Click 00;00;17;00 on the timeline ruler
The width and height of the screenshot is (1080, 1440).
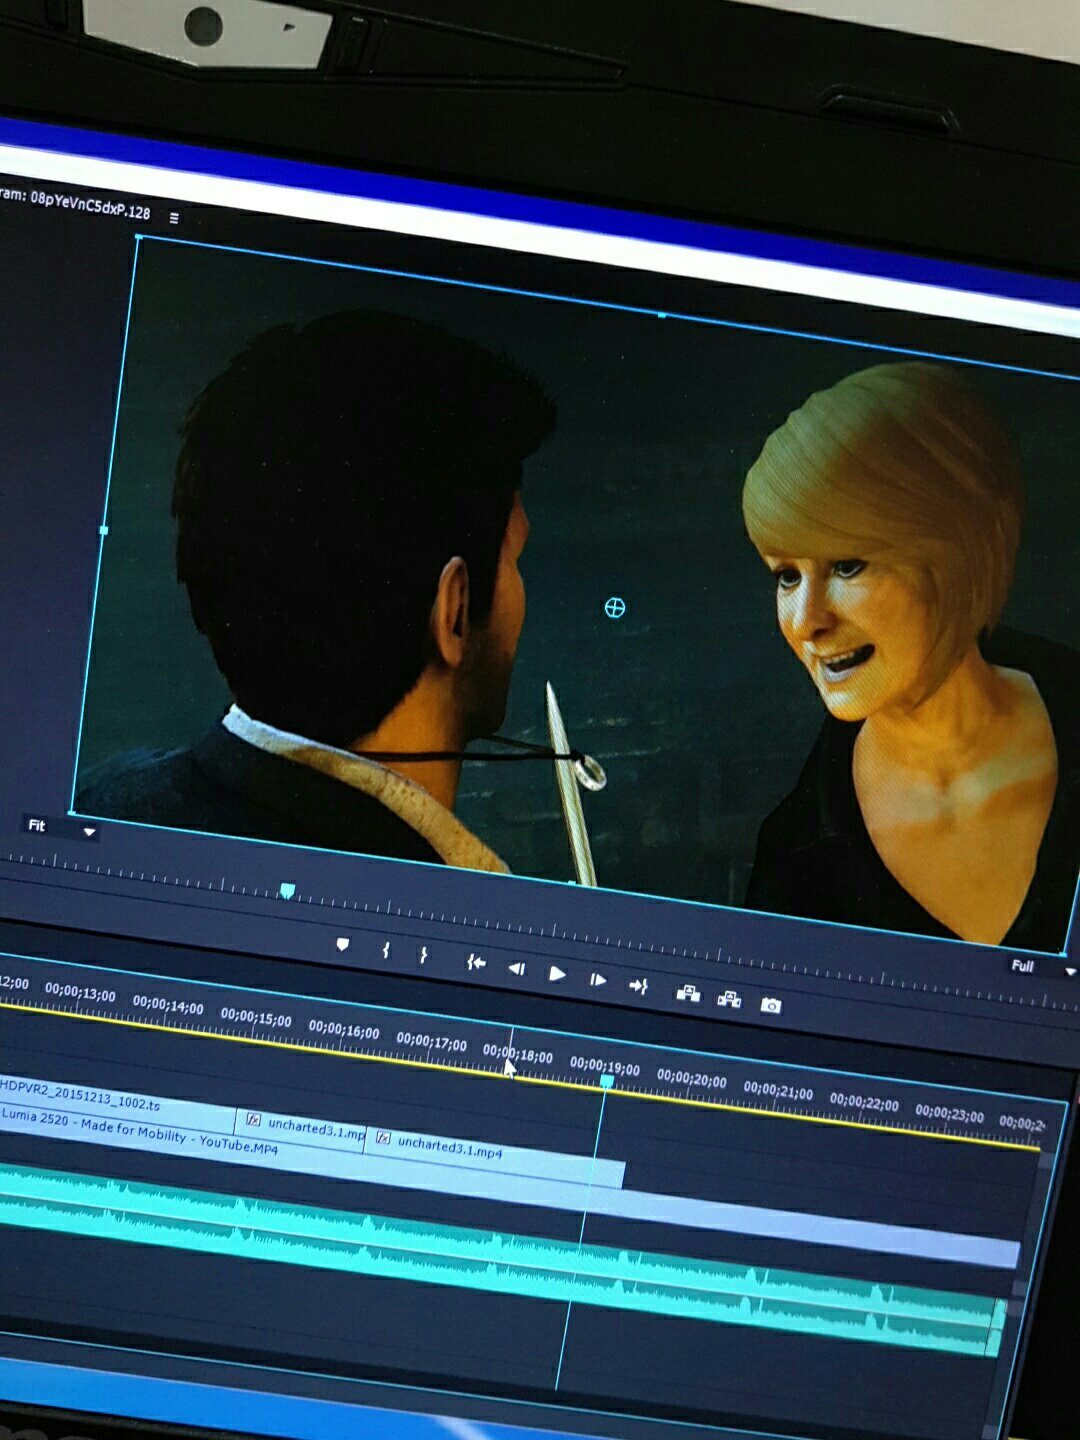[432, 1041]
